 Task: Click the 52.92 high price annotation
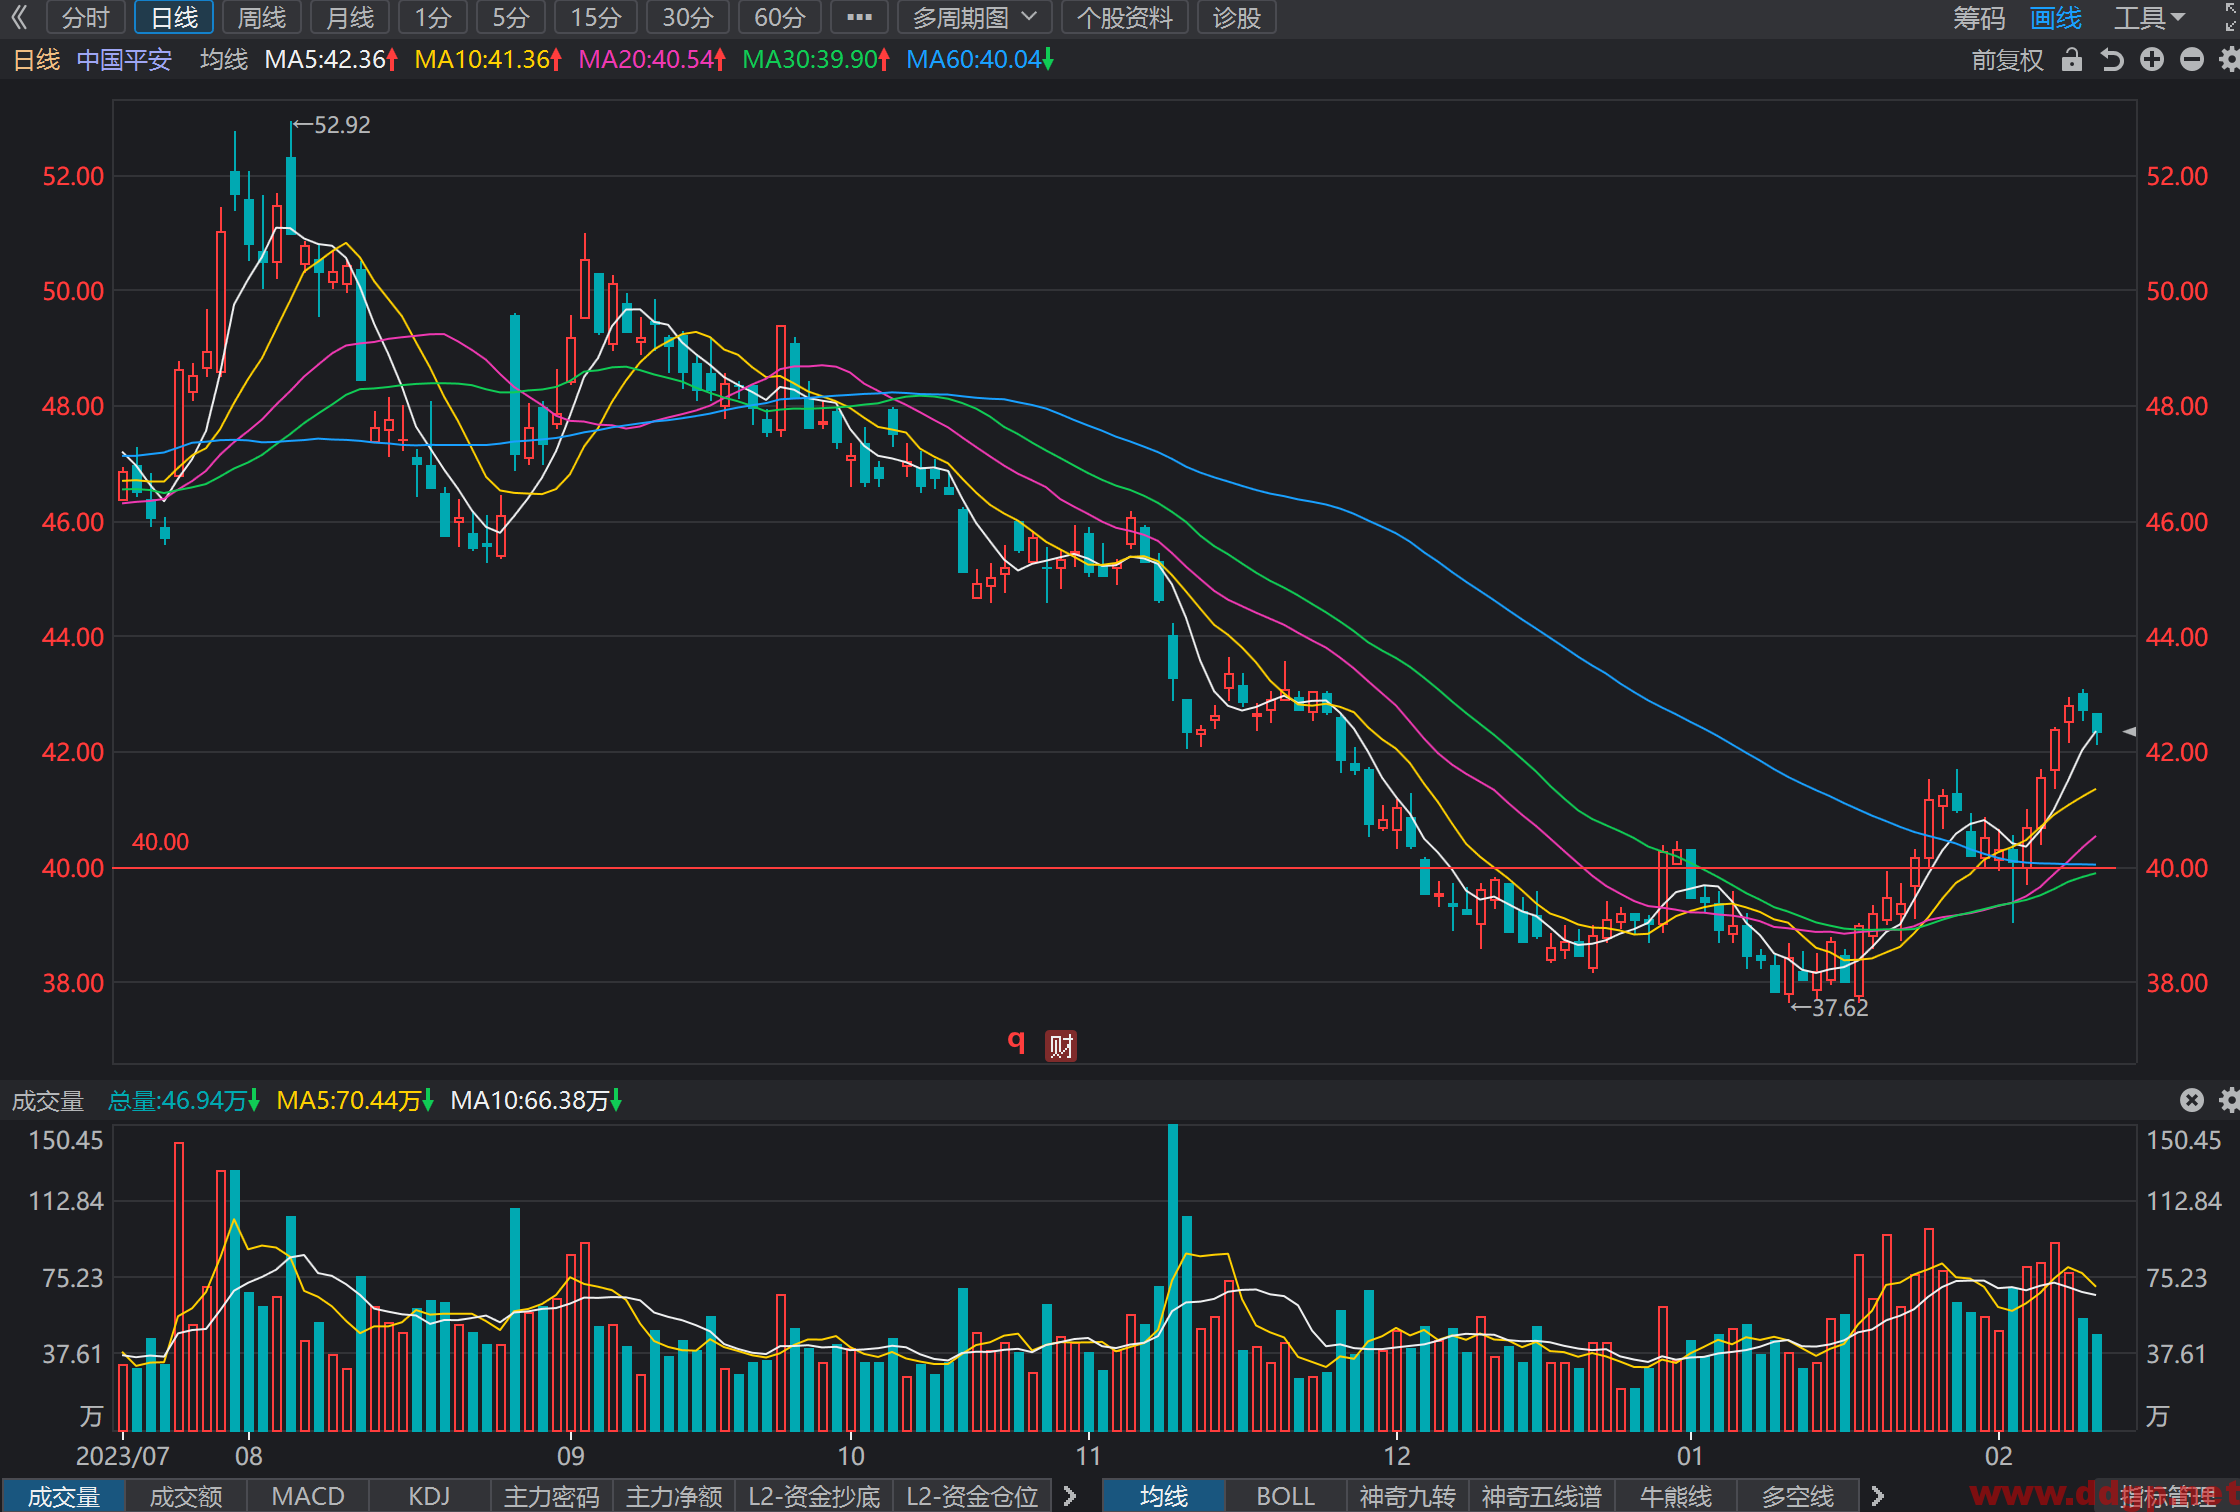pyautogui.click(x=332, y=125)
